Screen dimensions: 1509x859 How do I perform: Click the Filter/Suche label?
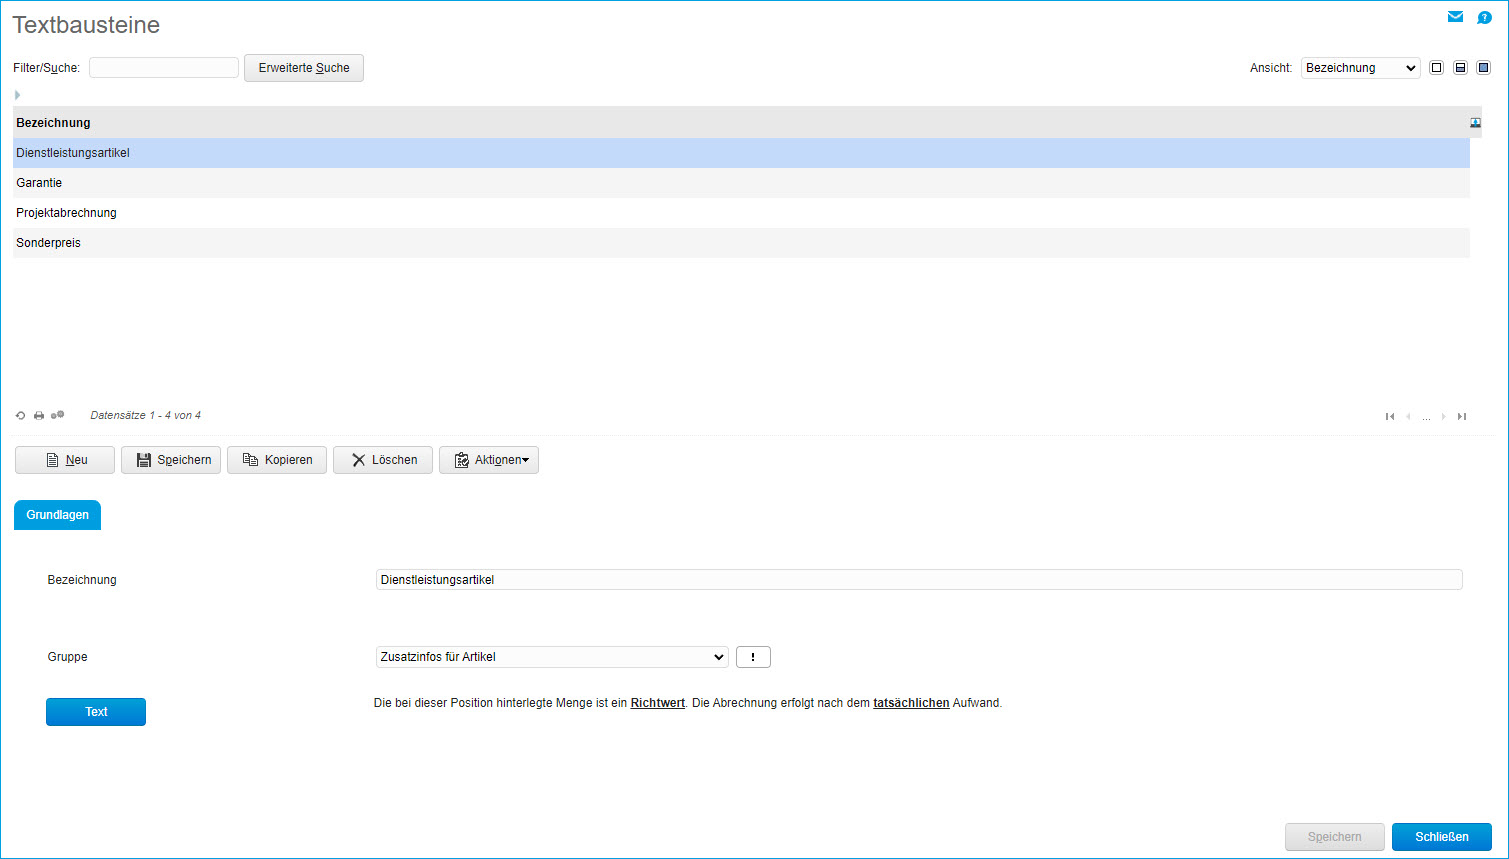(46, 68)
